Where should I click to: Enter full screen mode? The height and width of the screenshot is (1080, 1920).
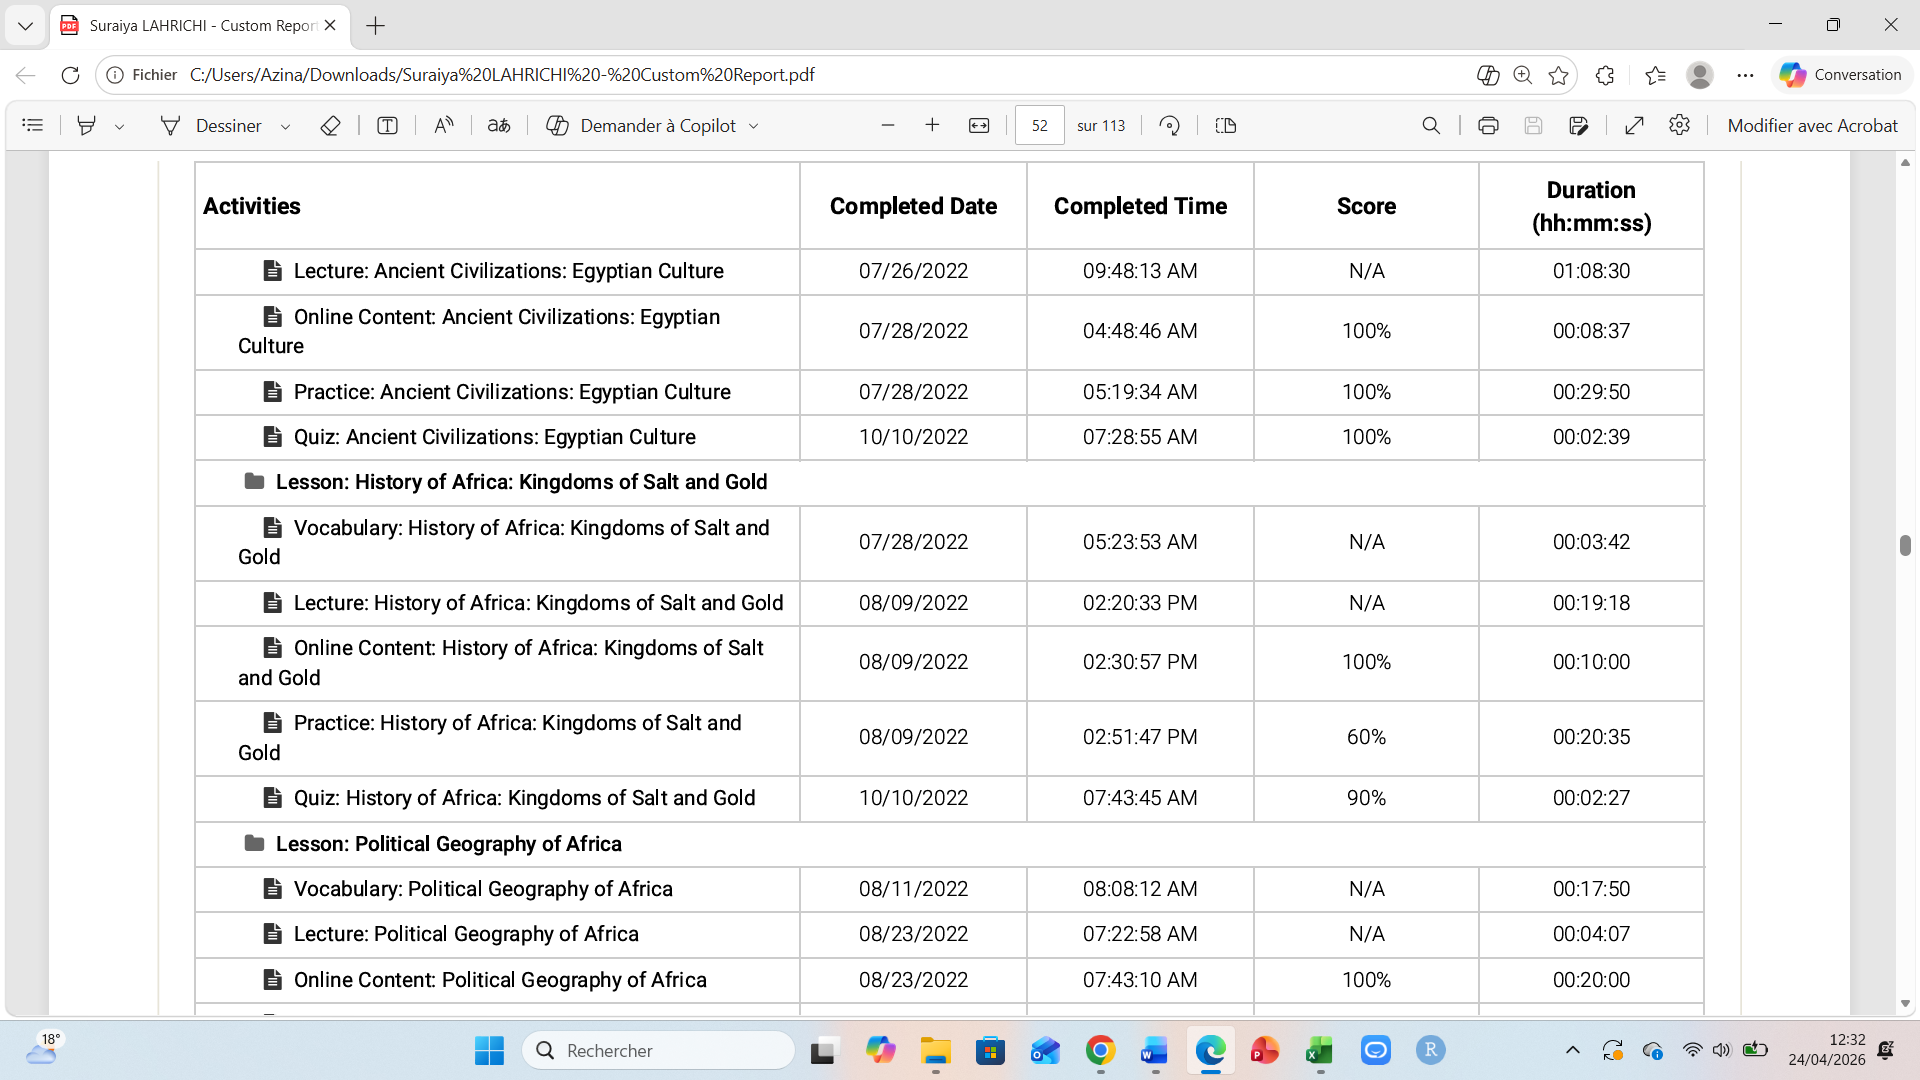pyautogui.click(x=1634, y=125)
